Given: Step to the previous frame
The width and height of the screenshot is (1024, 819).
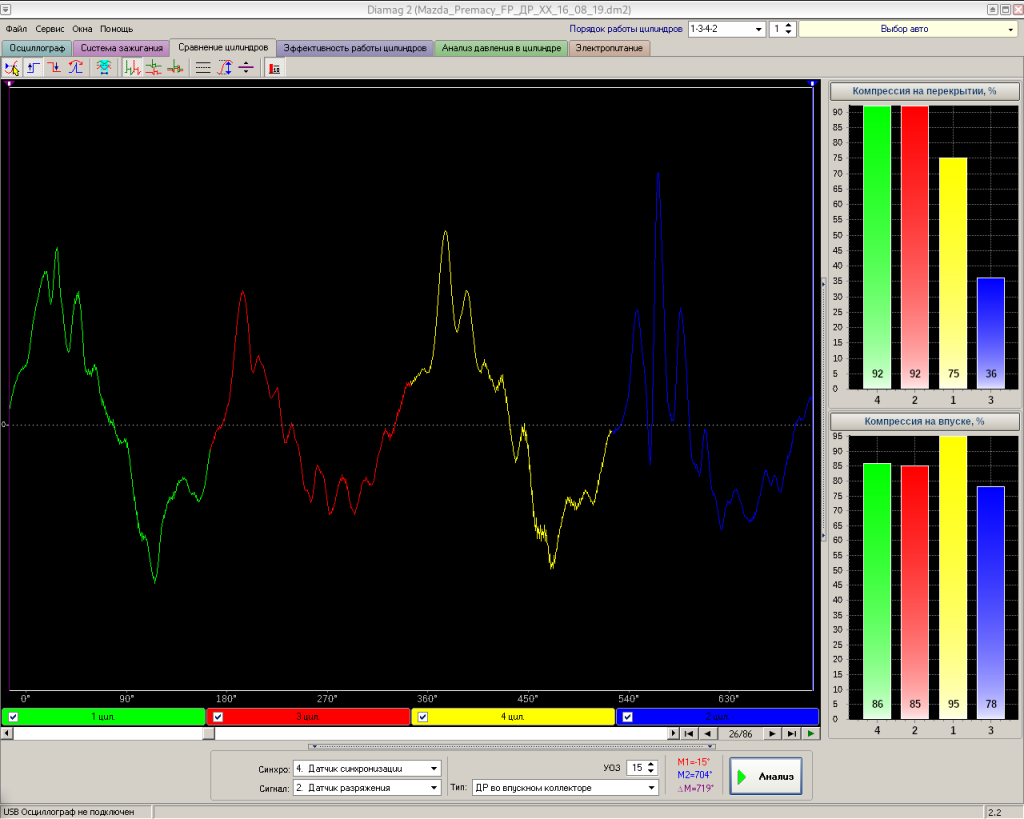Looking at the screenshot, I should pos(707,733).
